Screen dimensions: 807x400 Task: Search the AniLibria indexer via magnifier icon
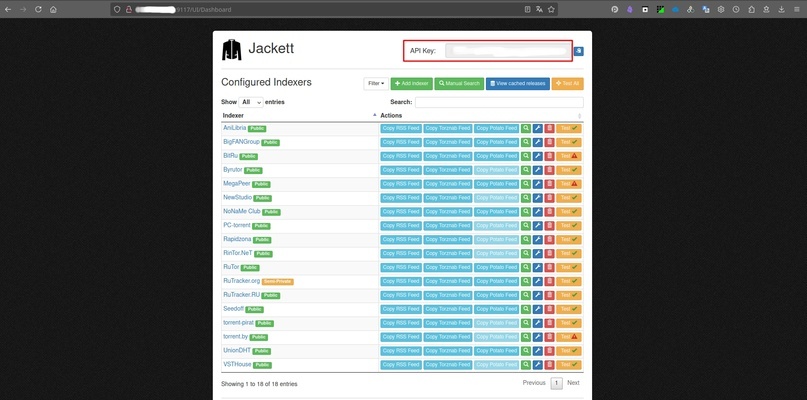click(525, 128)
